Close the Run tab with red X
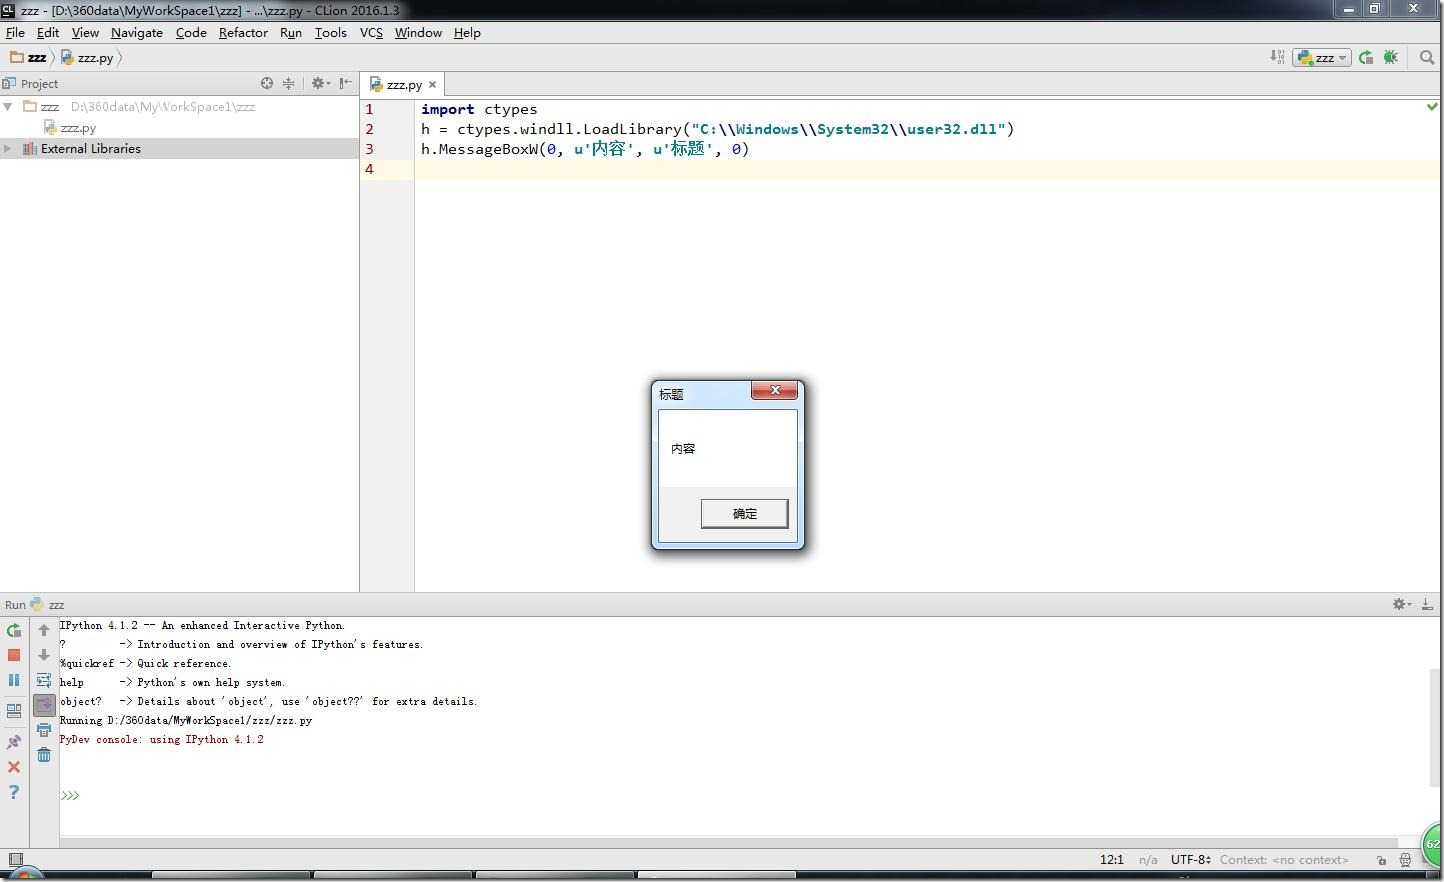The height and width of the screenshot is (882, 1444). coord(14,767)
